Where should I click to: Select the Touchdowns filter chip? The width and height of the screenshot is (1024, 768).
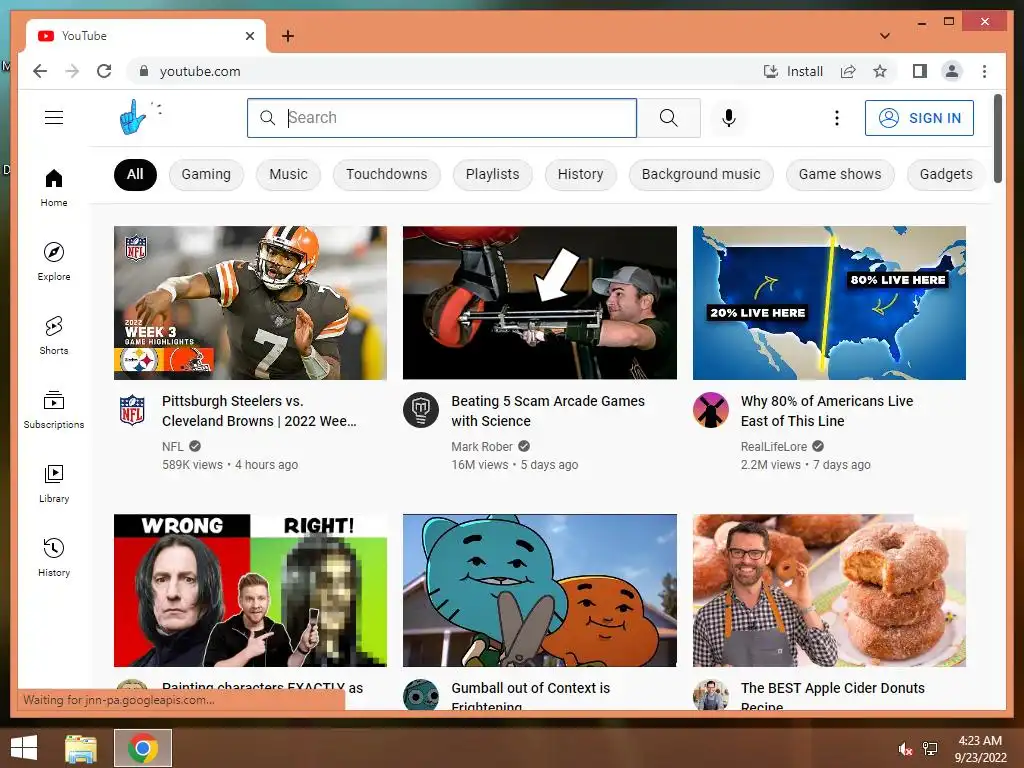[x=387, y=174]
